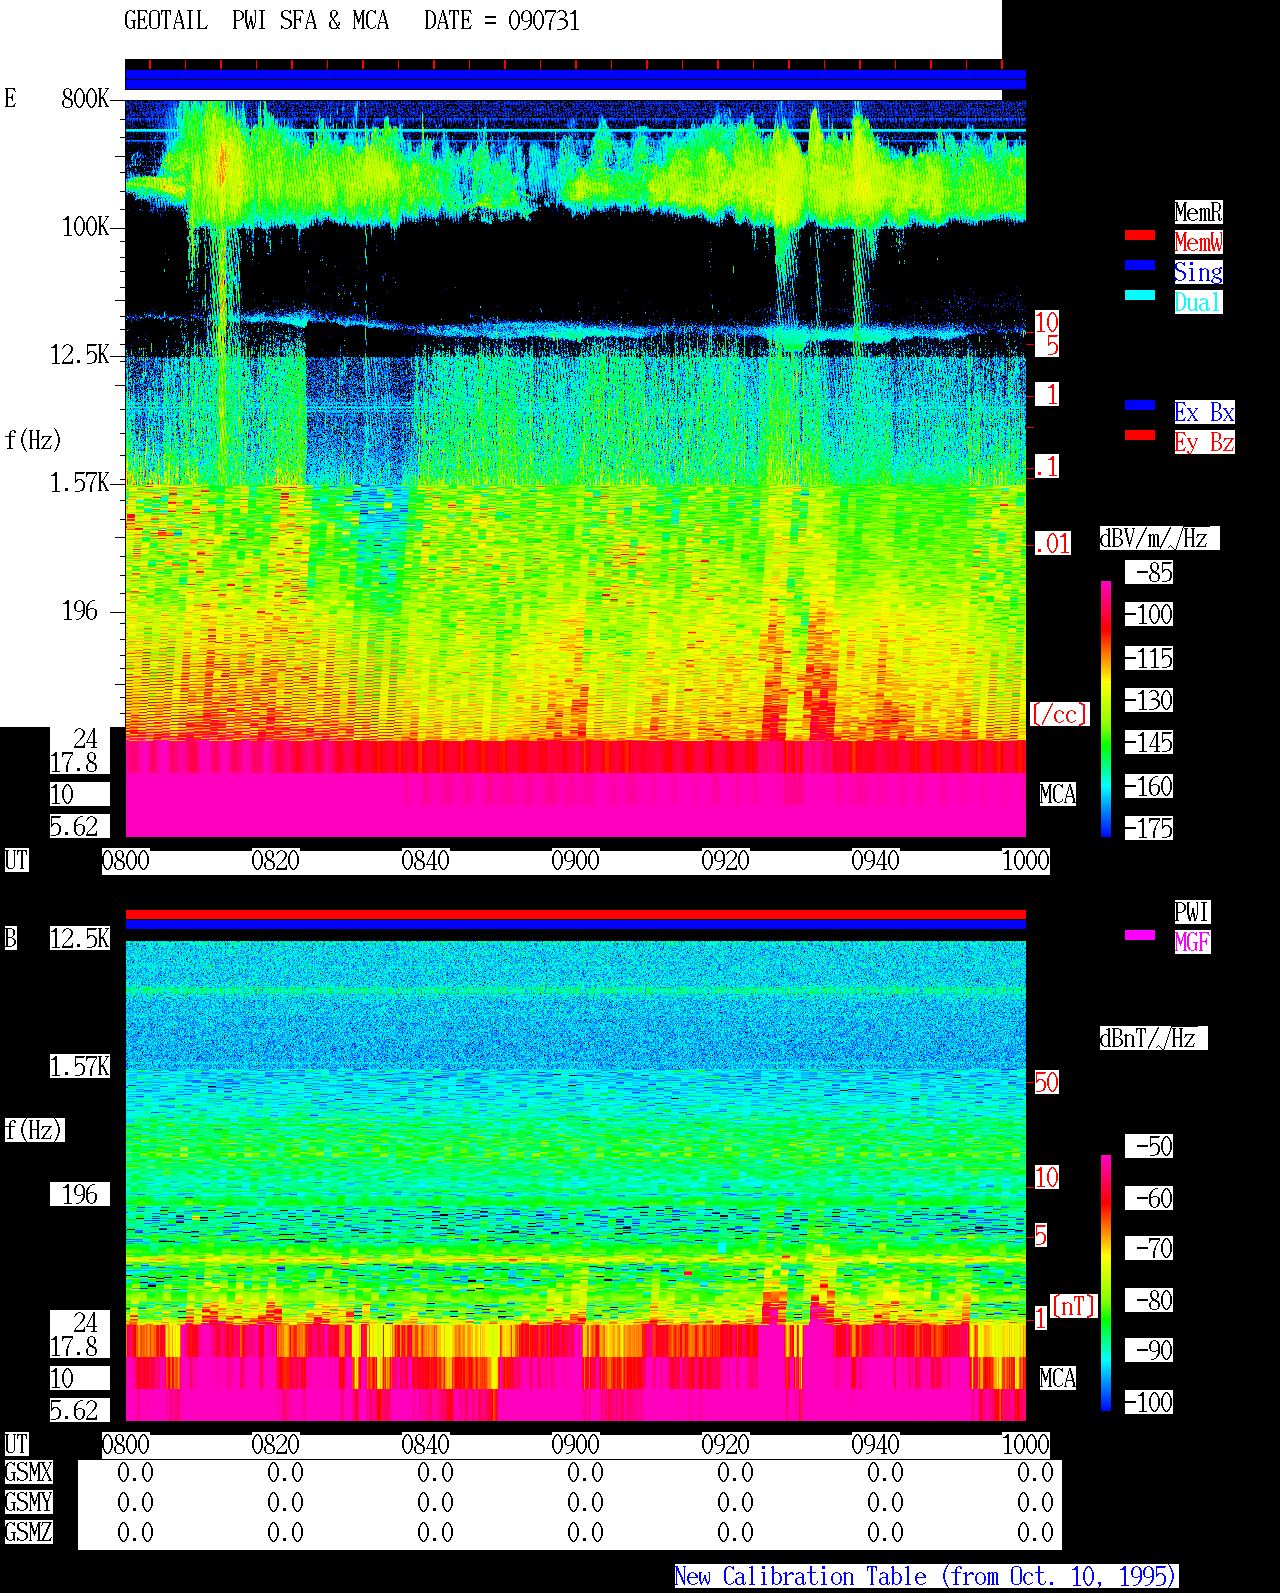The image size is (1280, 1593).
Task: Click the [/cc] density axis label
Action: tap(1059, 714)
